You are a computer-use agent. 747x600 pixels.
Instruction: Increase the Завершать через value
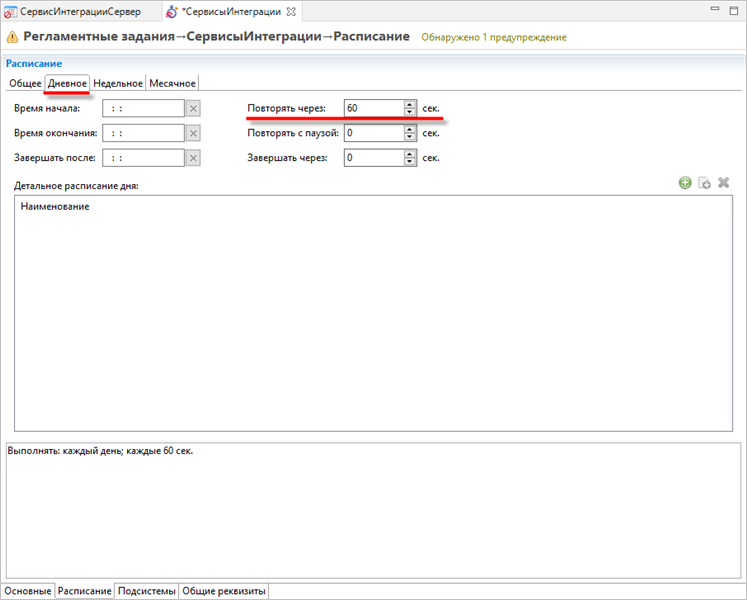(x=410, y=153)
